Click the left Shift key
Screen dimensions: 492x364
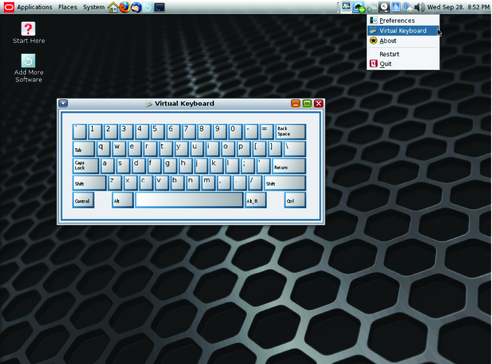pyautogui.click(x=89, y=183)
